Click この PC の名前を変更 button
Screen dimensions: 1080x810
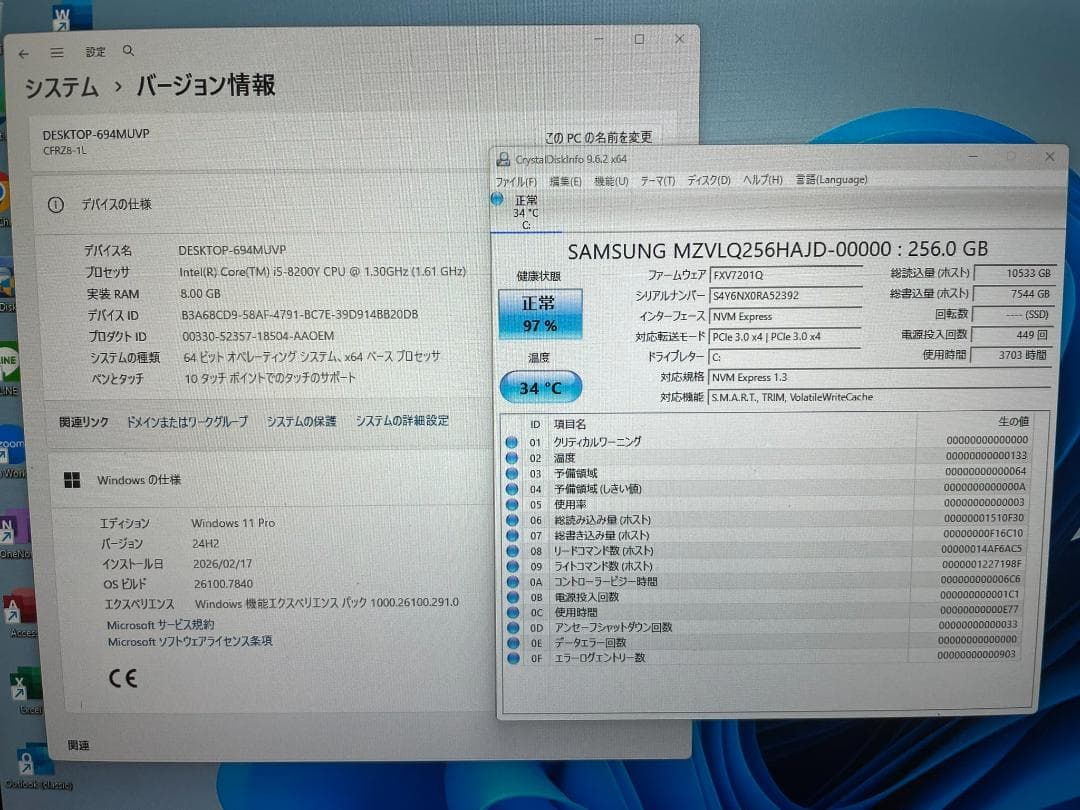599,137
